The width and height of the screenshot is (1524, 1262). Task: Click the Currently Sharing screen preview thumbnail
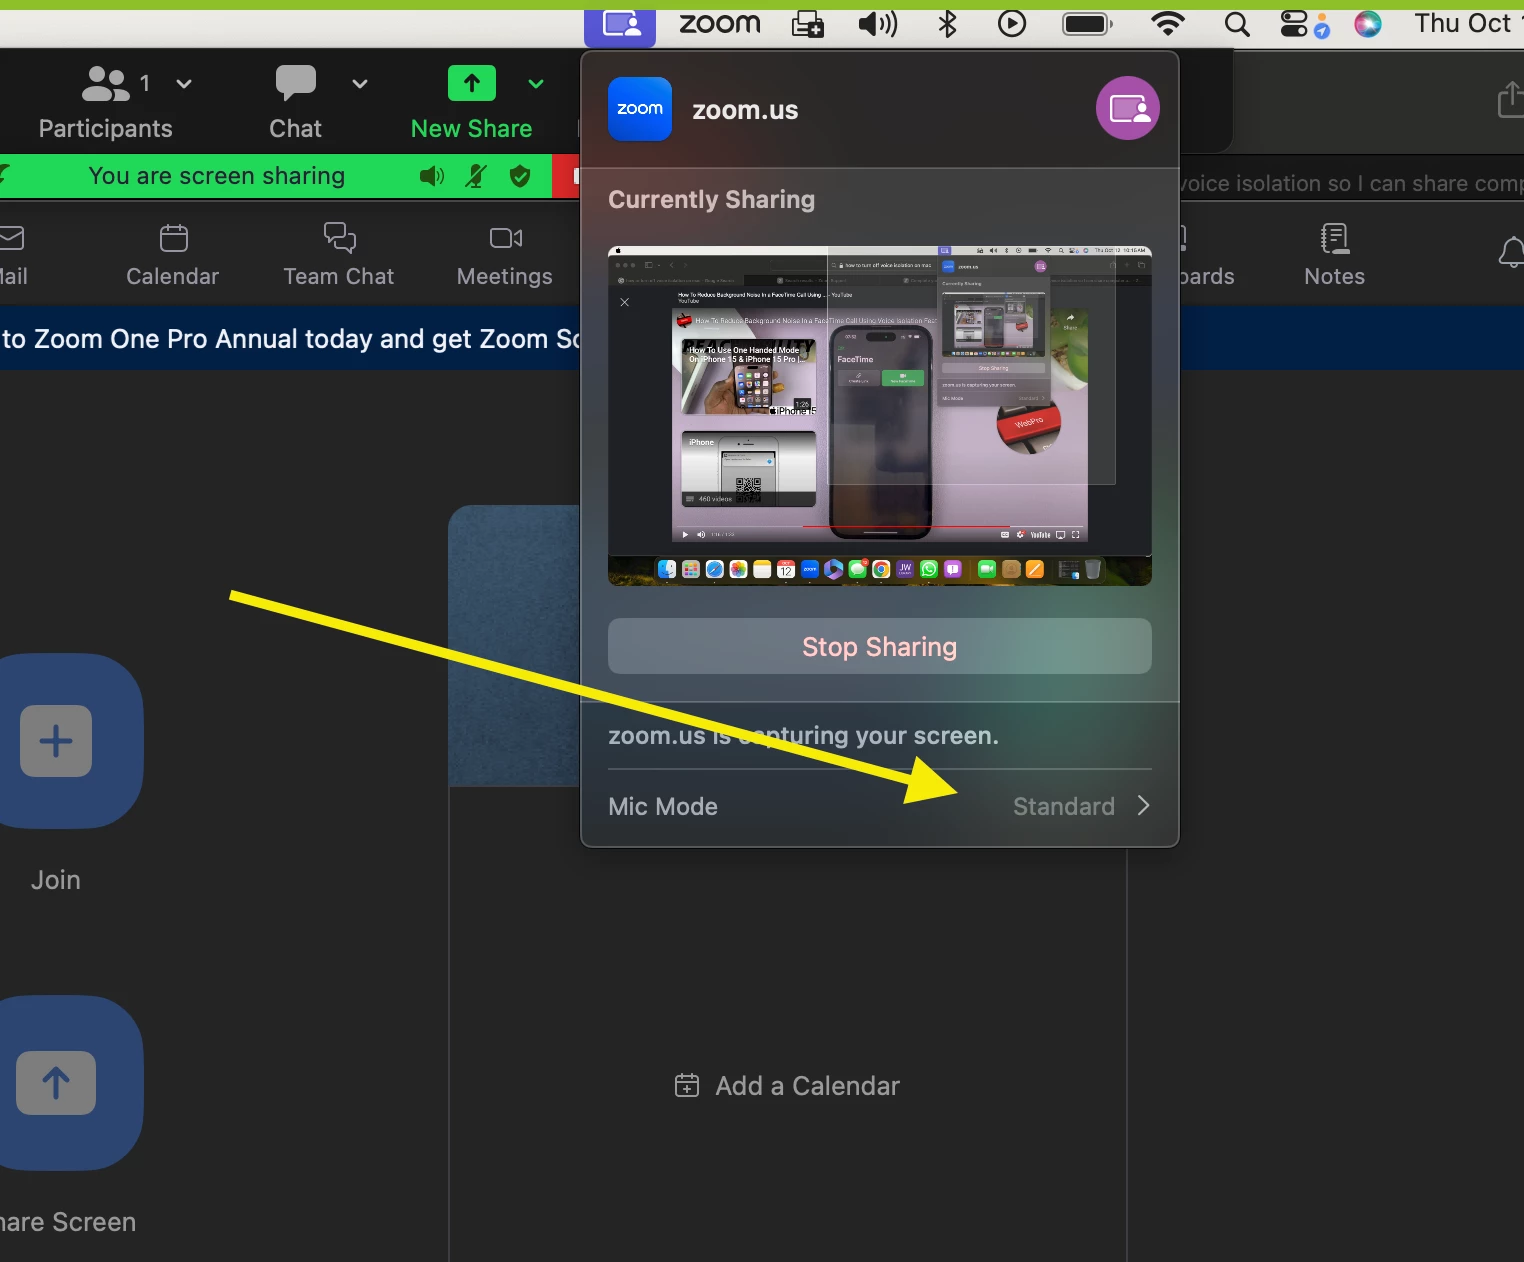(879, 415)
